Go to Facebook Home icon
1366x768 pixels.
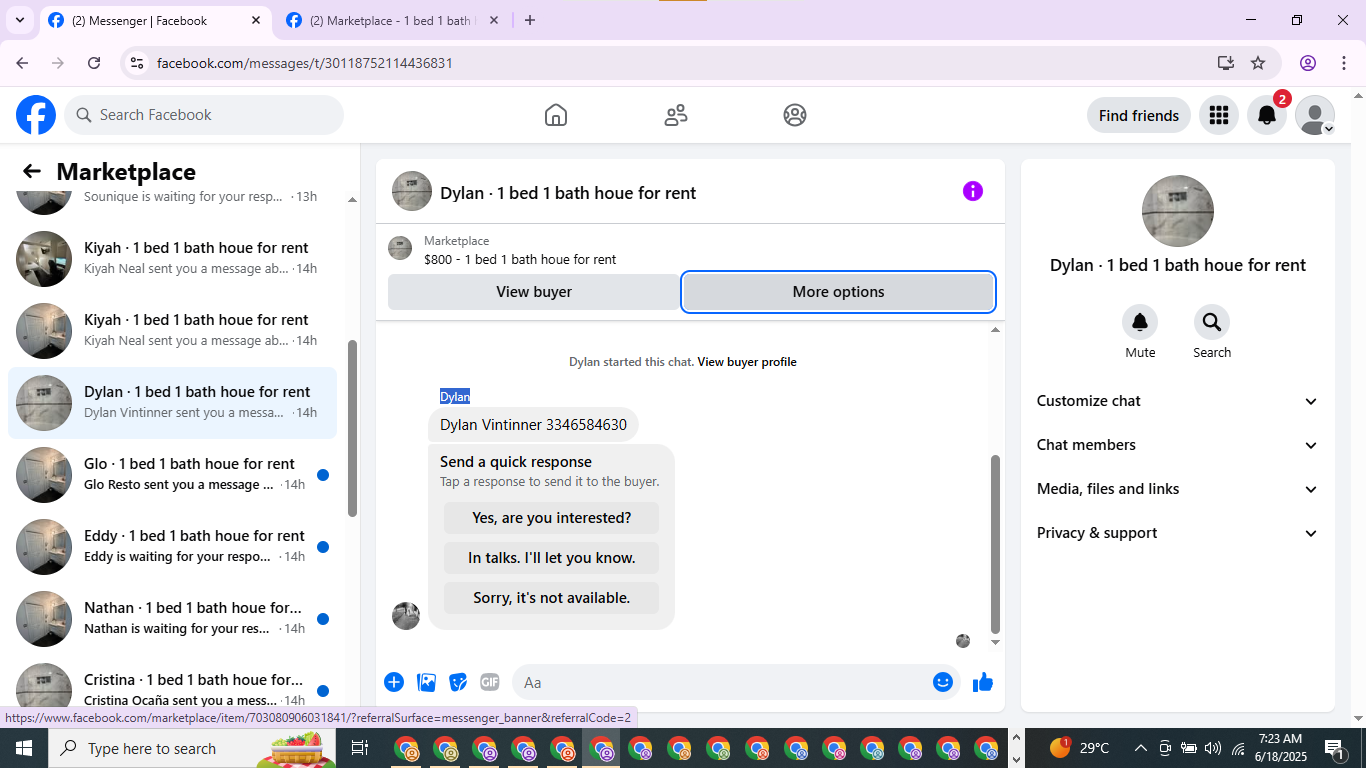(x=556, y=115)
